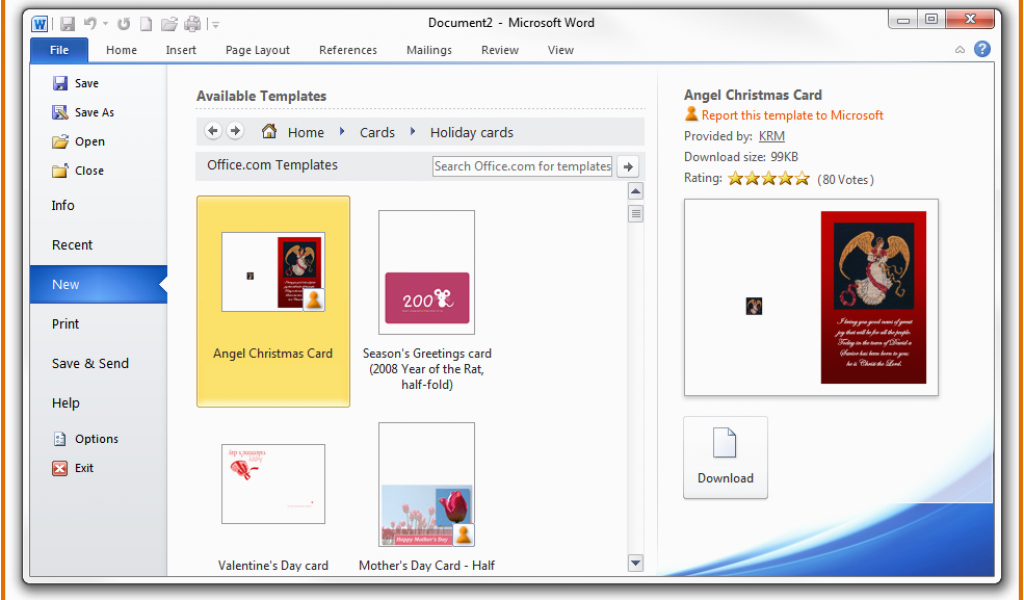
Task: Select Season's Greetings card template thumbnail
Action: (x=426, y=272)
